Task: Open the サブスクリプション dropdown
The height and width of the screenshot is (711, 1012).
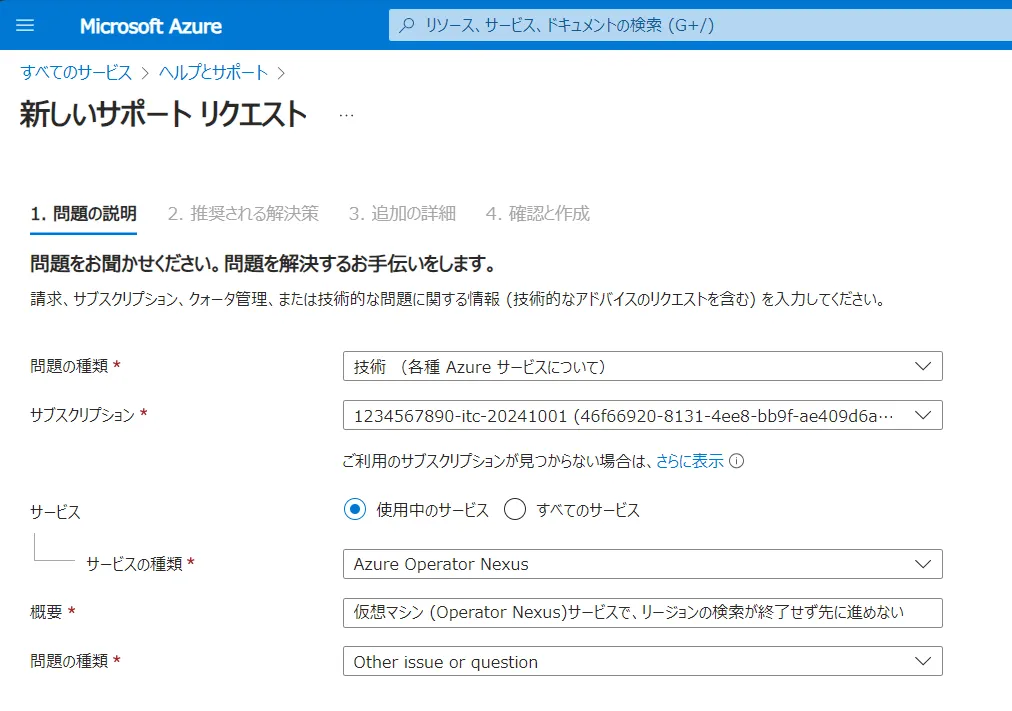Action: pyautogui.click(x=643, y=416)
